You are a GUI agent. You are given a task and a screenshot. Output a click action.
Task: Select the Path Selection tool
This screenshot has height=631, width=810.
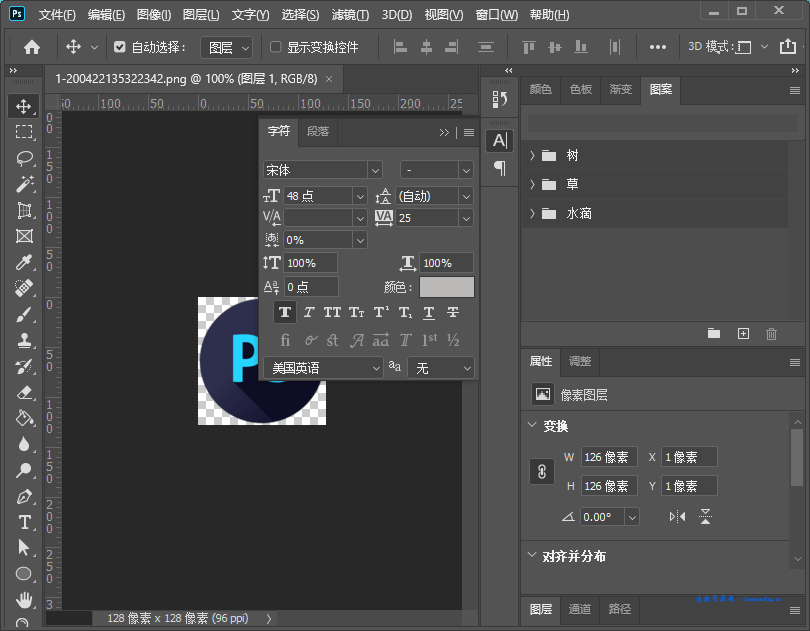[23, 548]
